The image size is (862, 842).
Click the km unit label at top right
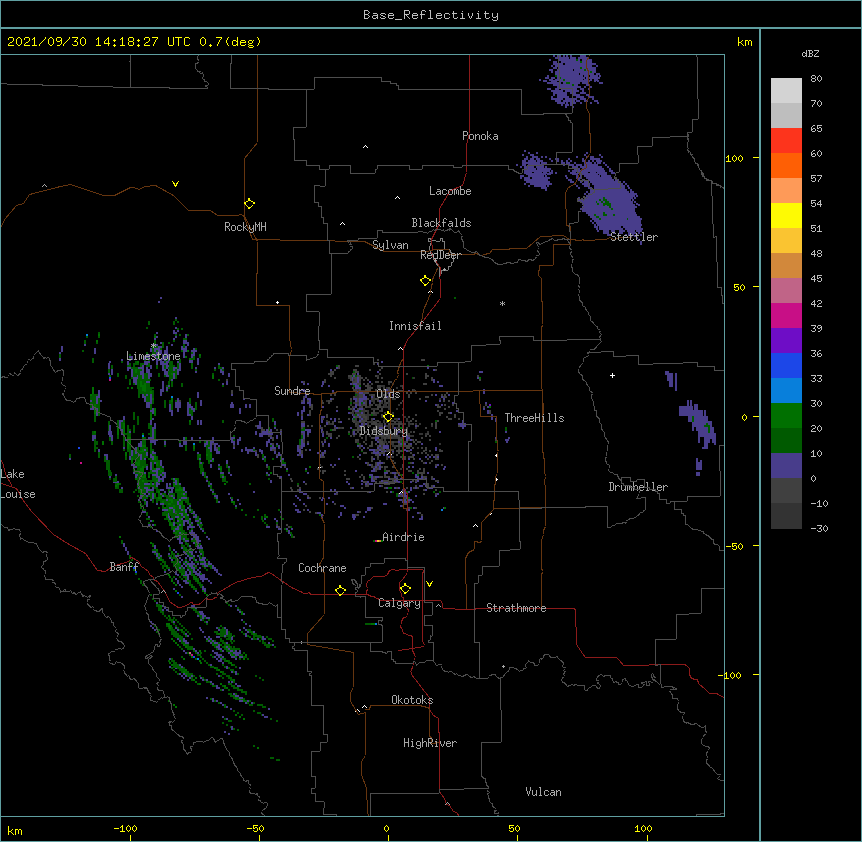744,42
